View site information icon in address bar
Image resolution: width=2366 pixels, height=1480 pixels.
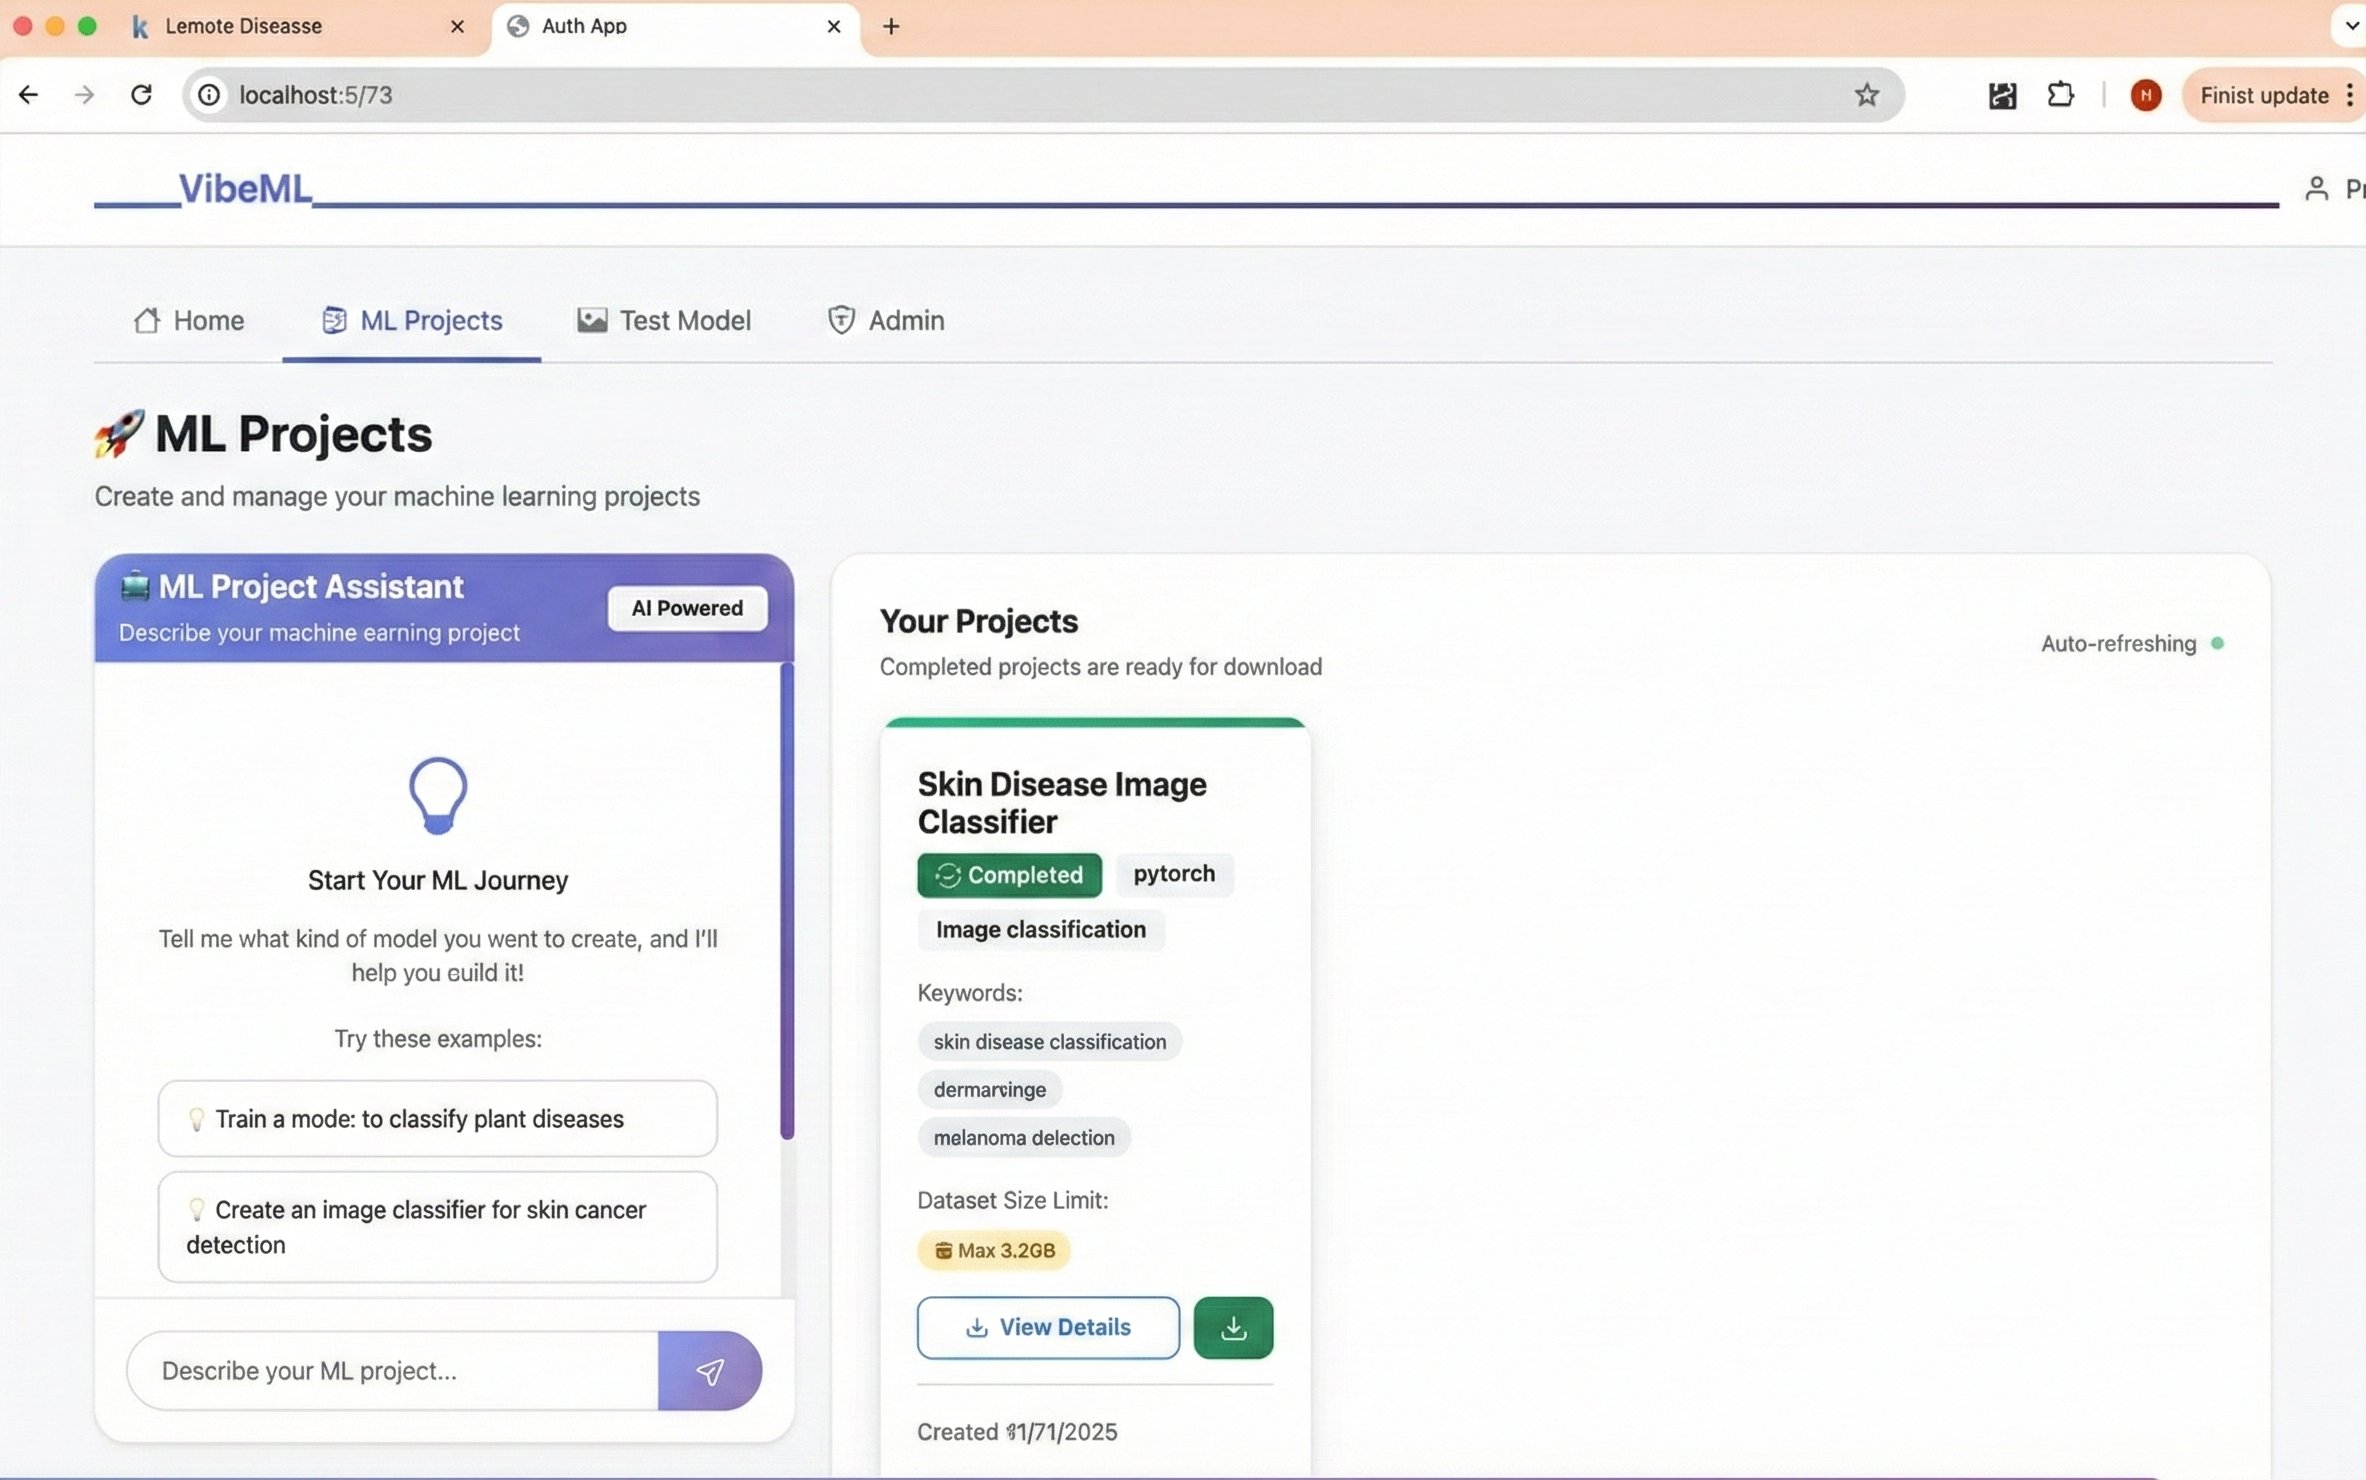click(x=209, y=95)
